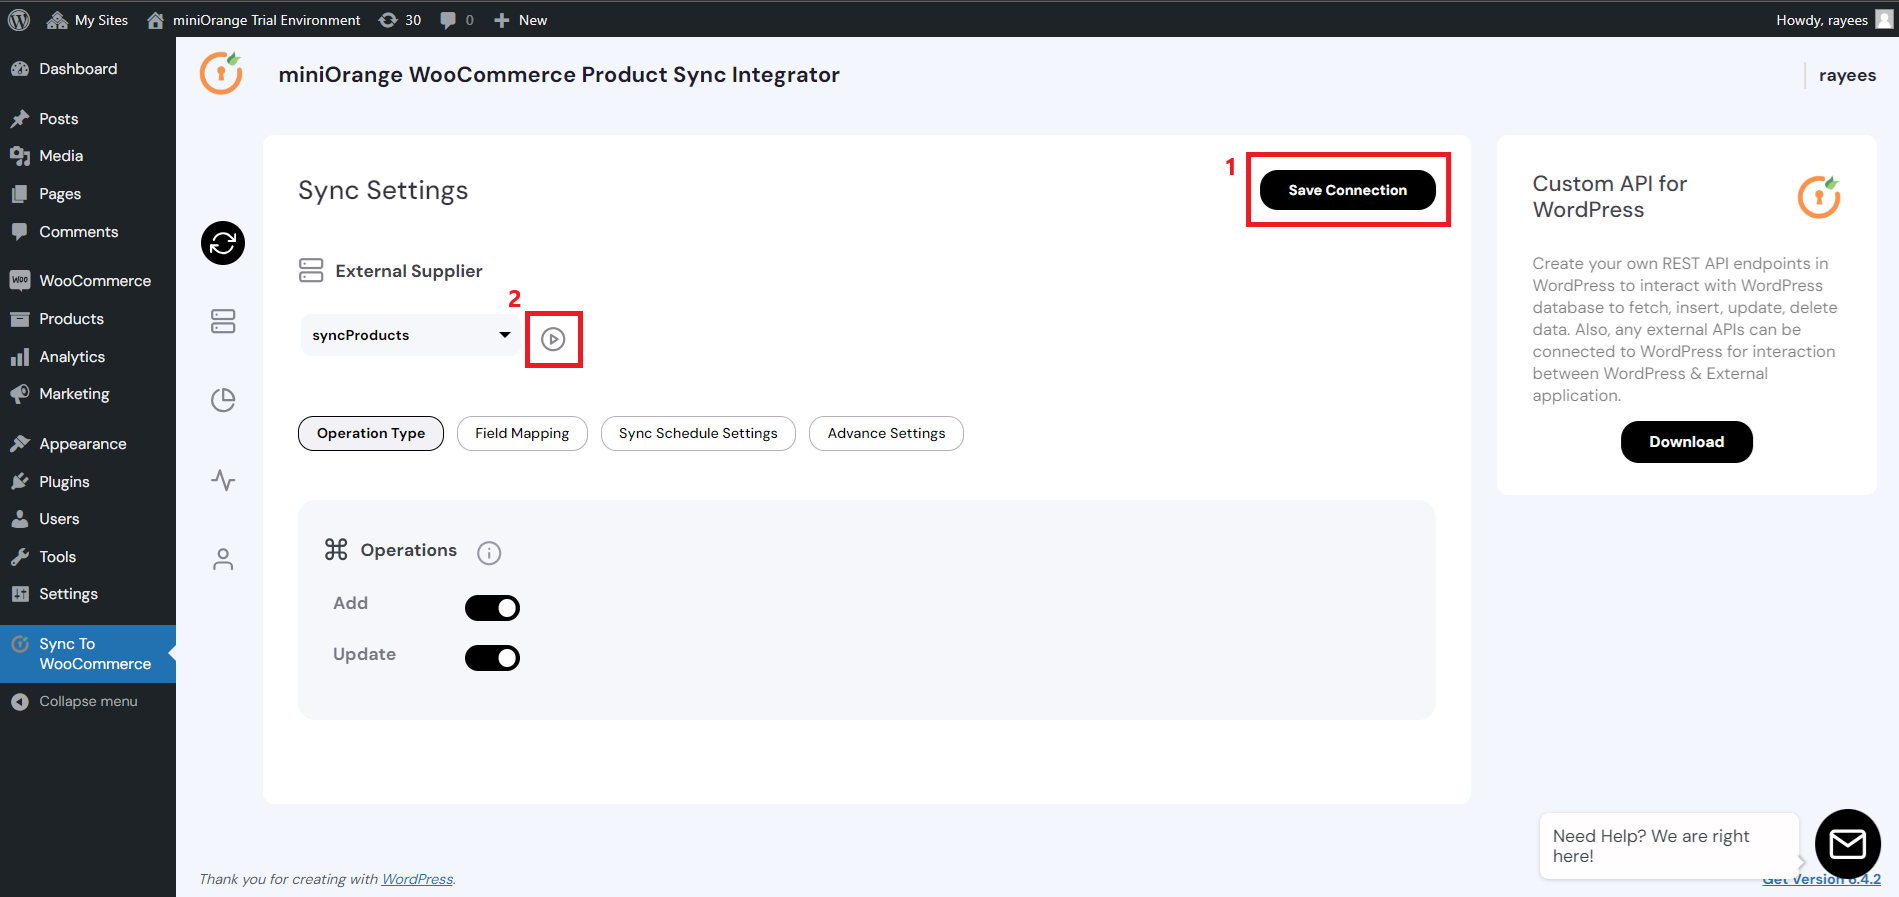Click the Operations command icon
The width and height of the screenshot is (1899, 897).
[336, 549]
